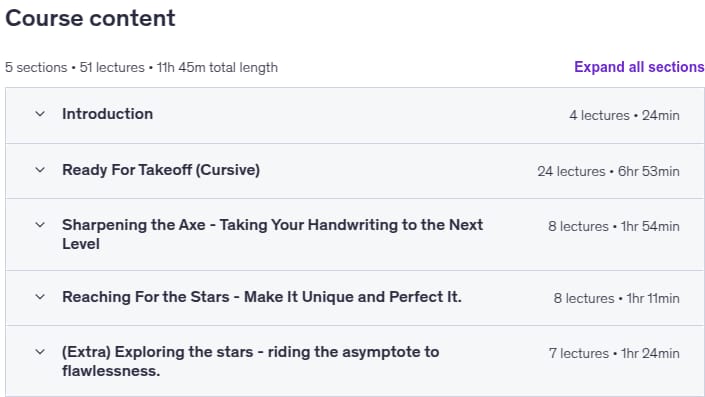705x397 pixels.
Task: Select 7 lectures • 1hr 24min text
Action: (x=614, y=353)
